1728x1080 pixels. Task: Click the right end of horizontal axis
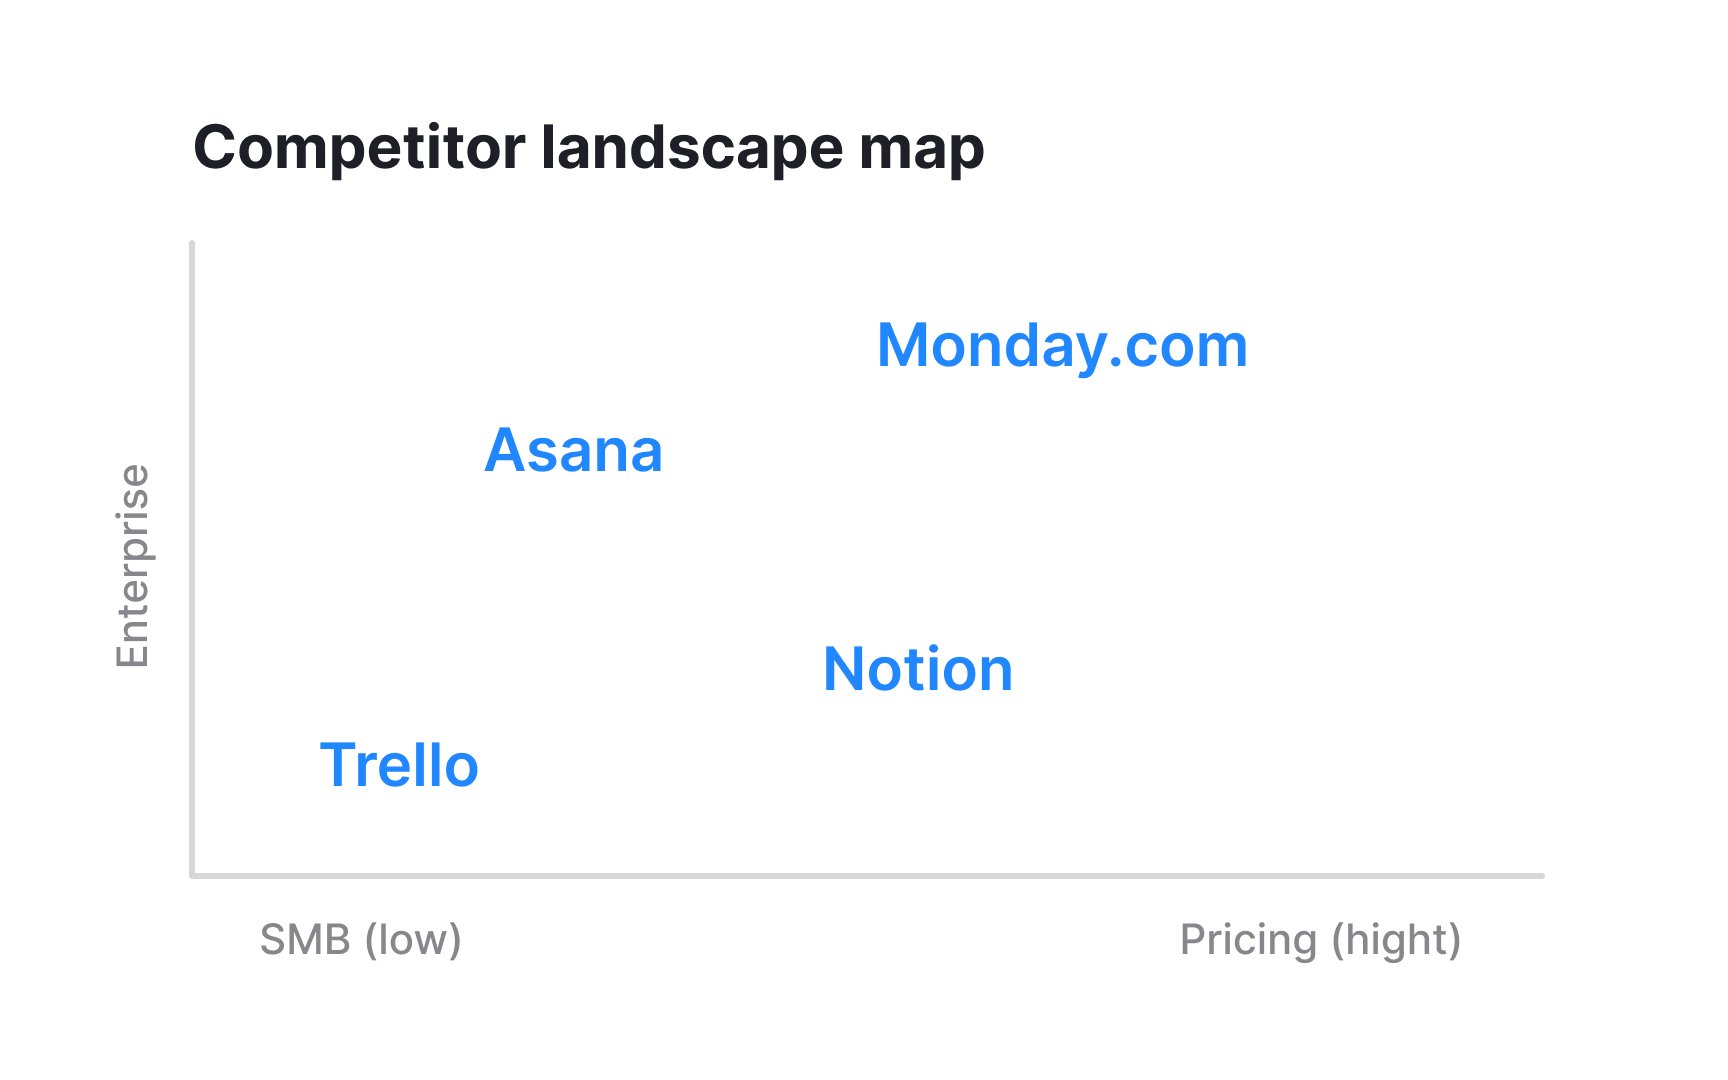pyautogui.click(x=1541, y=876)
